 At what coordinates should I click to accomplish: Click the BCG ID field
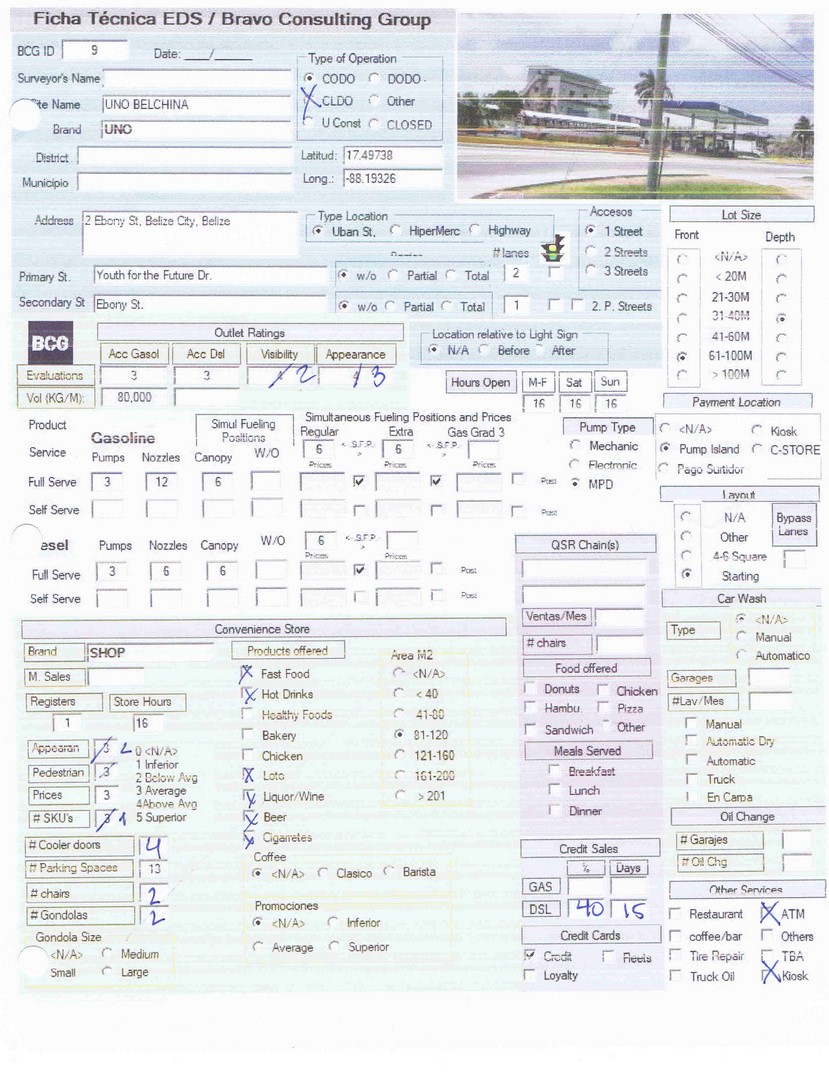94,50
